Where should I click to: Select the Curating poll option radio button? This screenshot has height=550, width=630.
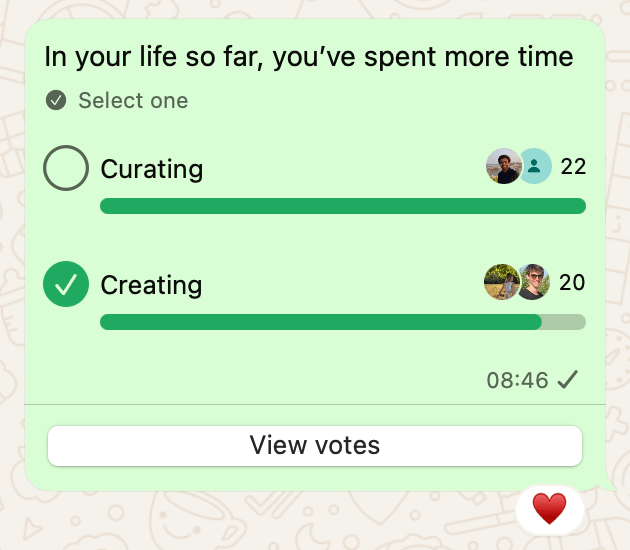(x=66, y=169)
